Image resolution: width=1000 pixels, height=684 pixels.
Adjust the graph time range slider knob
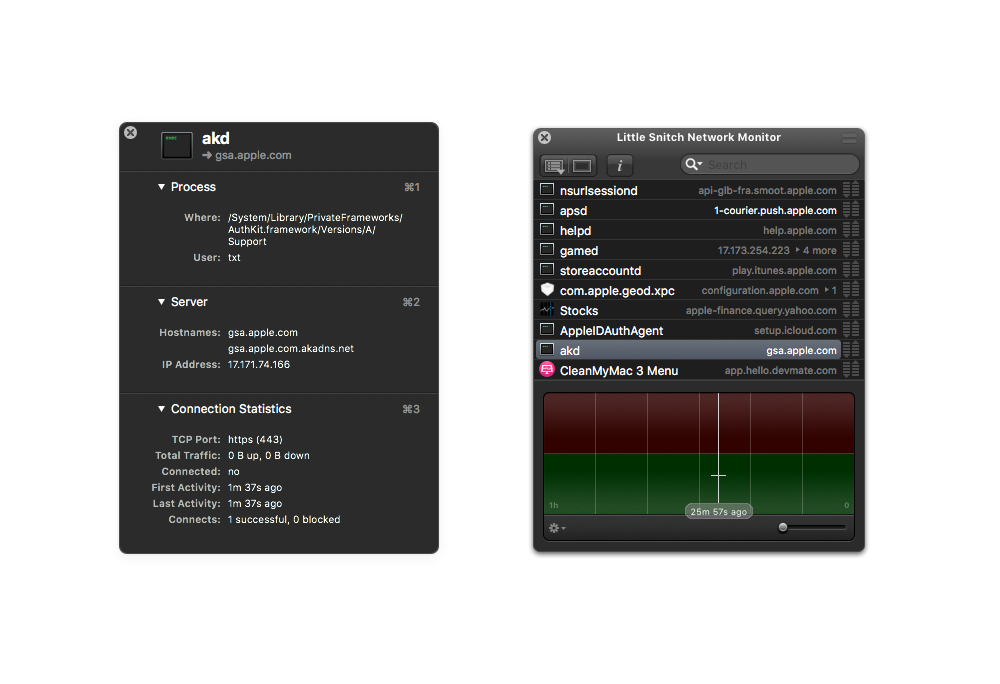point(783,527)
